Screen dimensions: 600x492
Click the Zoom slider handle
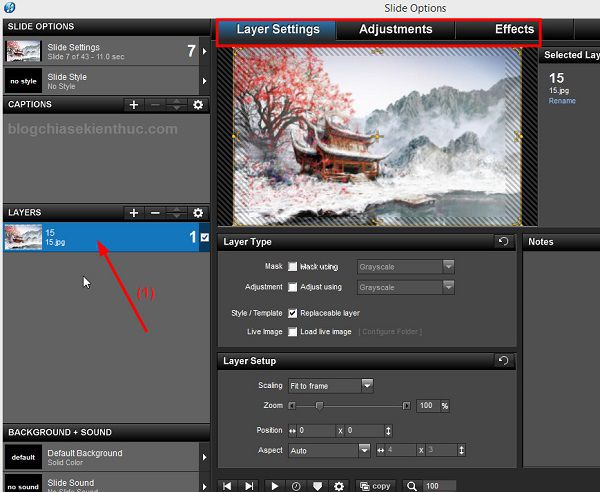tap(319, 406)
